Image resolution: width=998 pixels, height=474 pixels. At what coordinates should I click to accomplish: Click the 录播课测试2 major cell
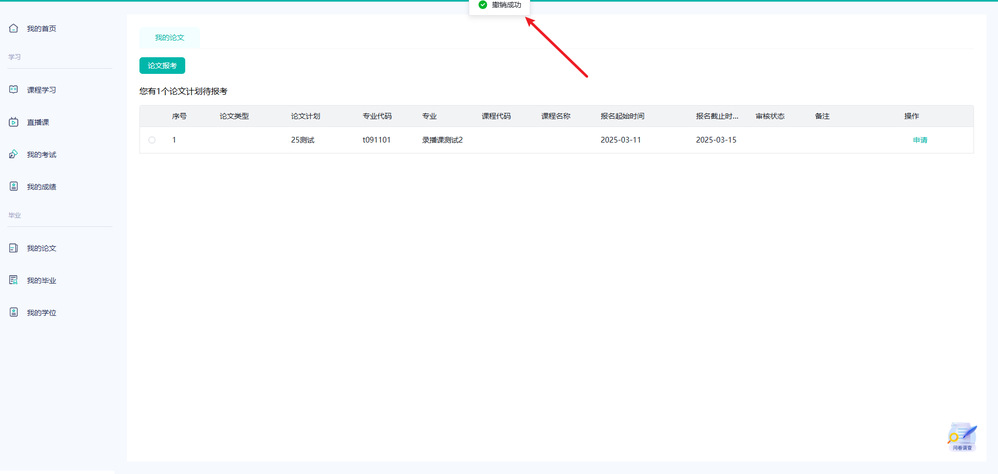coord(442,140)
